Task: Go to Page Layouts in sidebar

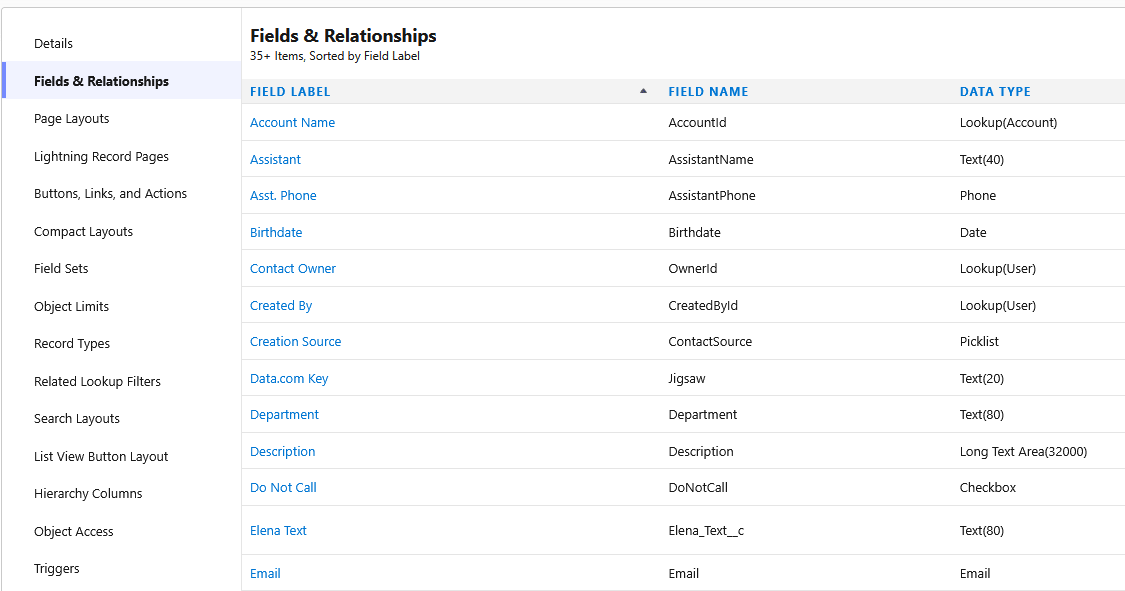Action: click(71, 119)
